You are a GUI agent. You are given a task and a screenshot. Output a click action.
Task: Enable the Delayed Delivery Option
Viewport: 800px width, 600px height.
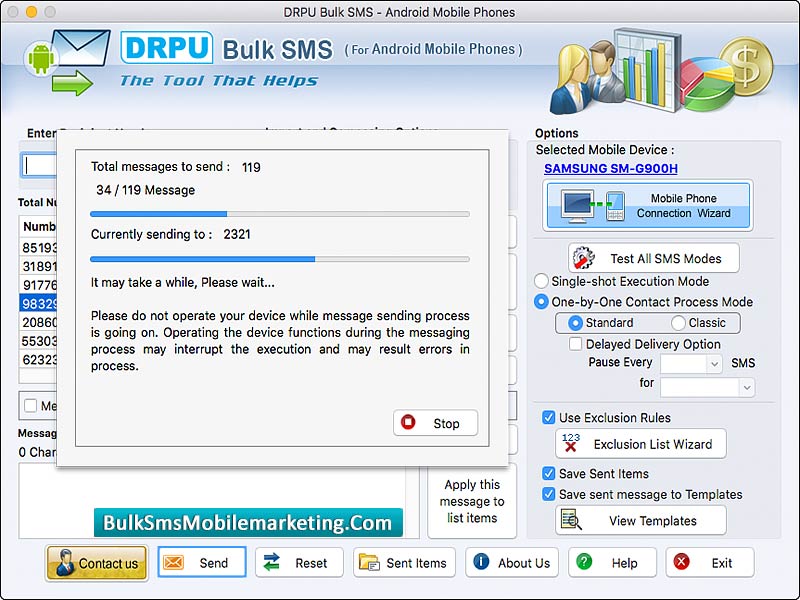tap(576, 343)
